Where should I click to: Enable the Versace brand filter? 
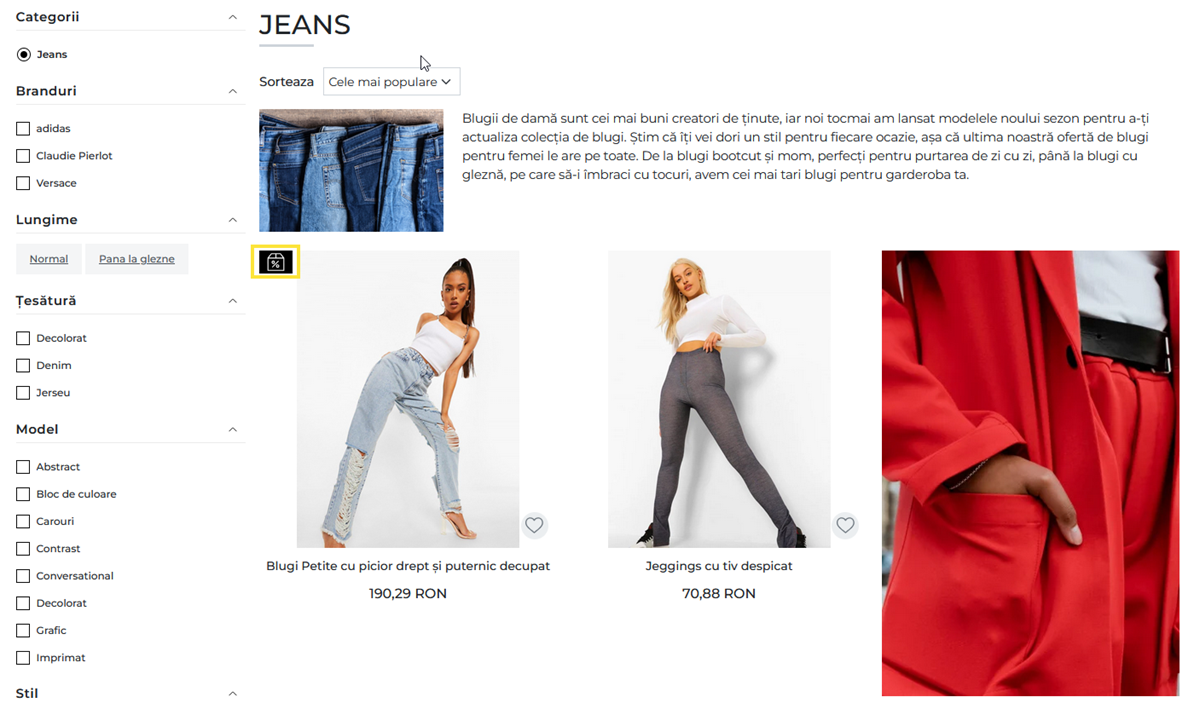pyautogui.click(x=23, y=184)
